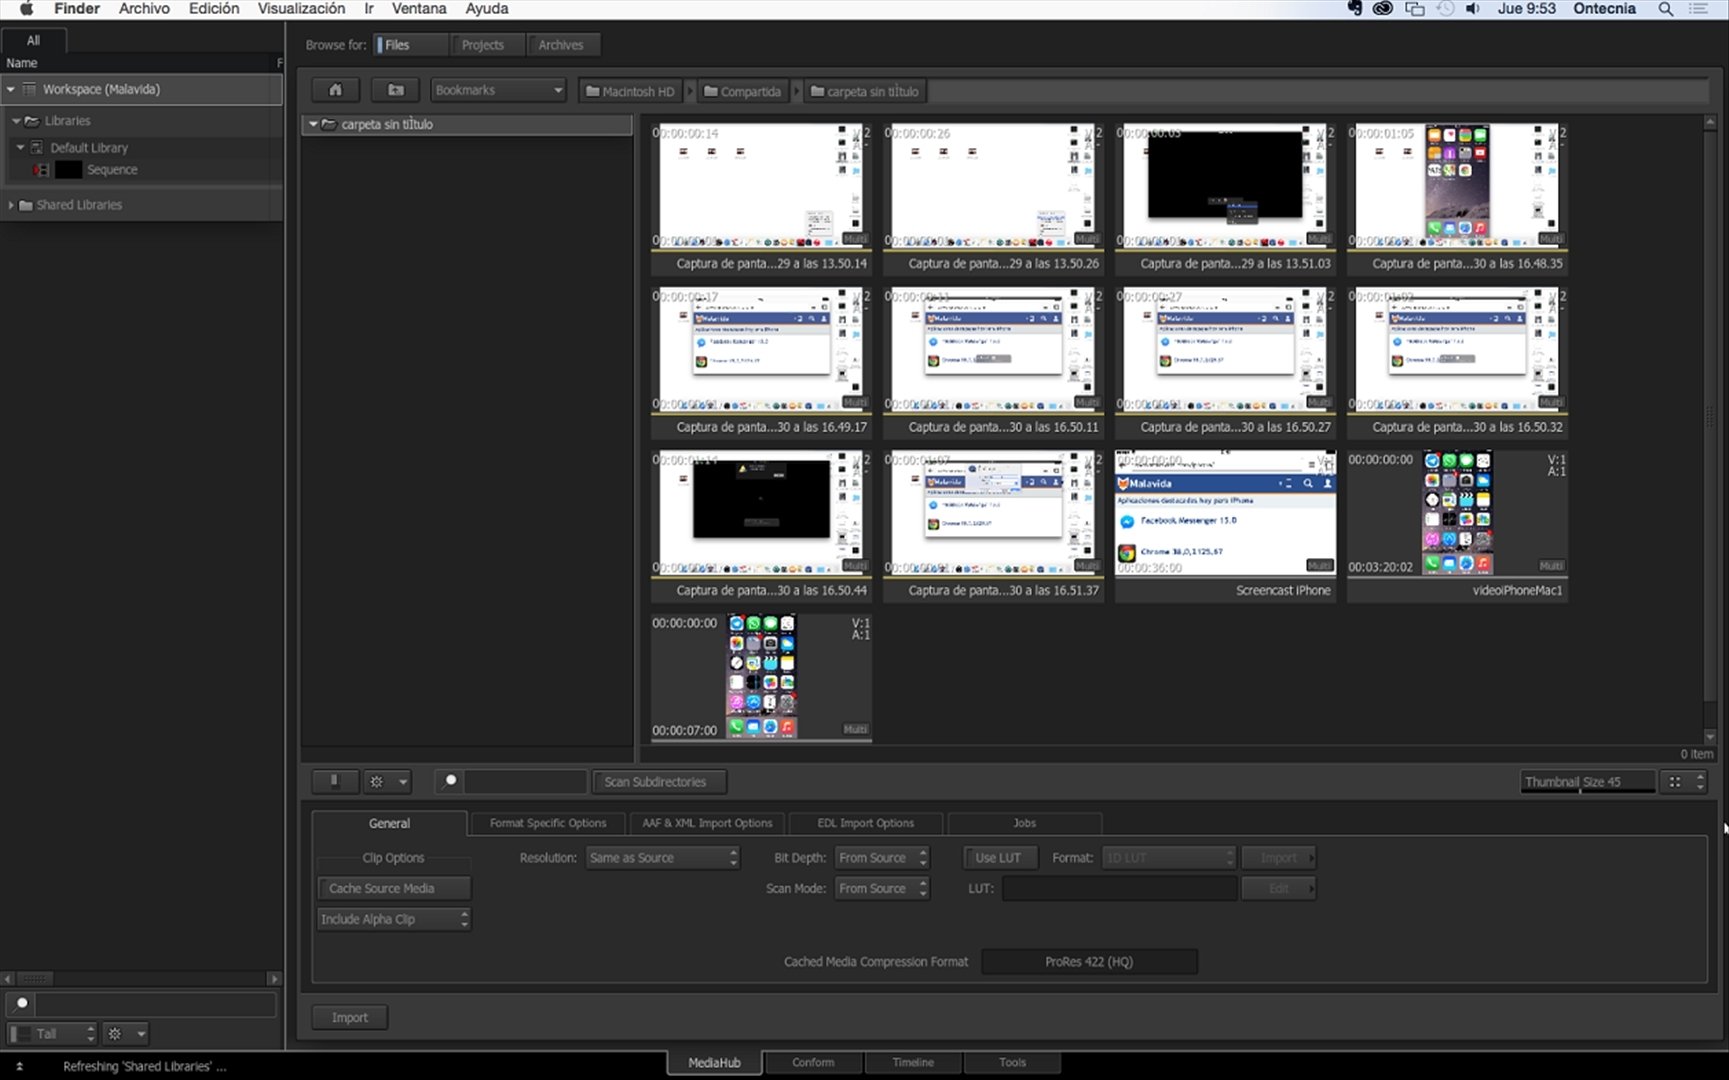Go to the home directory via house icon

point(336,90)
